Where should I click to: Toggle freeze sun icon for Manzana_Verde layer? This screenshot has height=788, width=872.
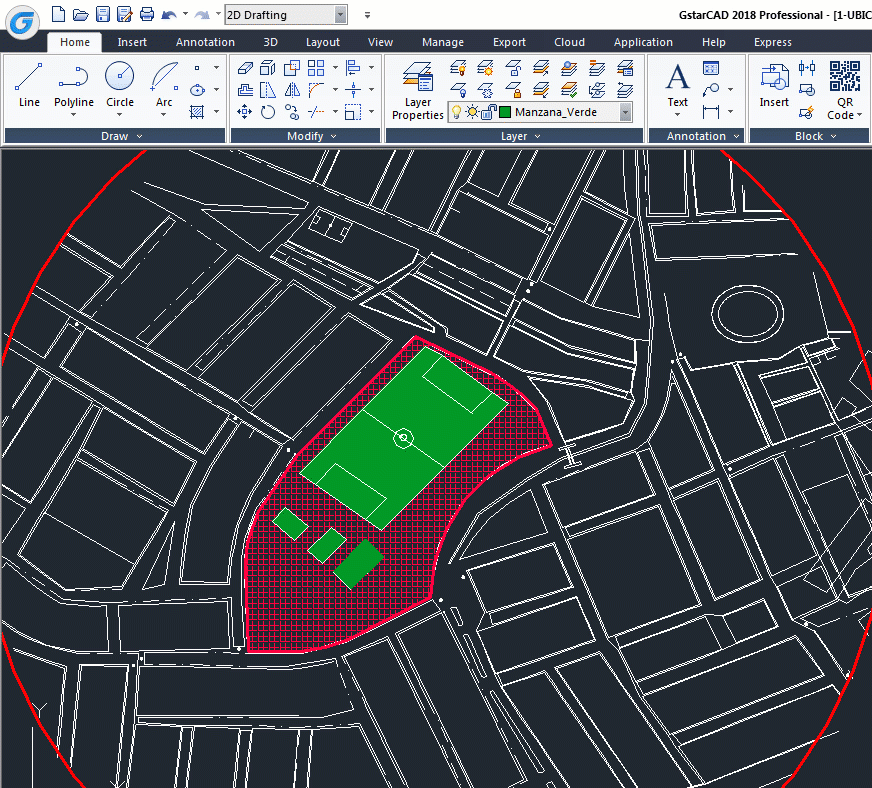coord(472,112)
